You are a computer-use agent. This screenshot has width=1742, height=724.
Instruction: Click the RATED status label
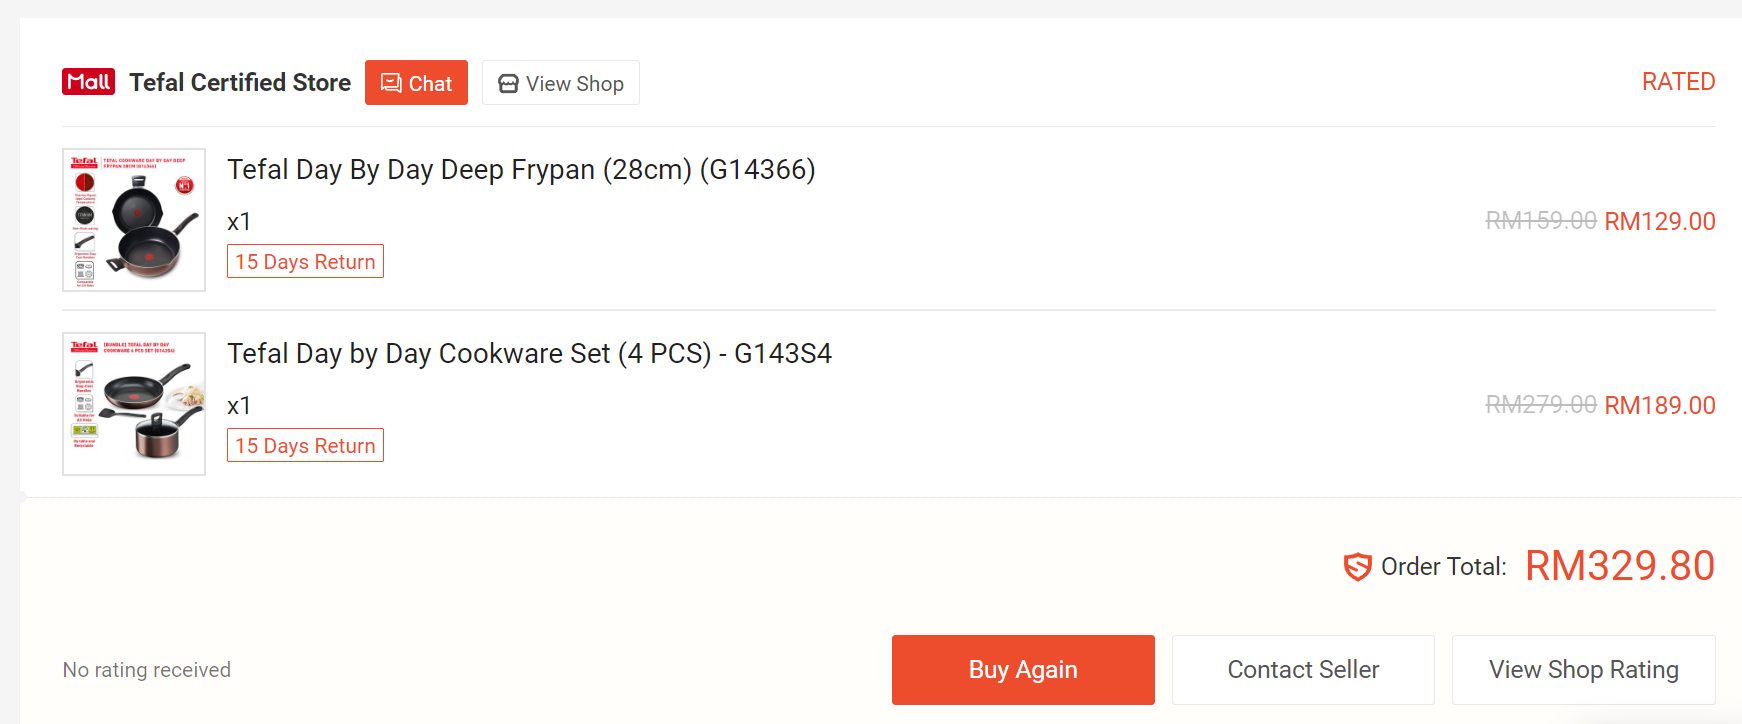1678,82
